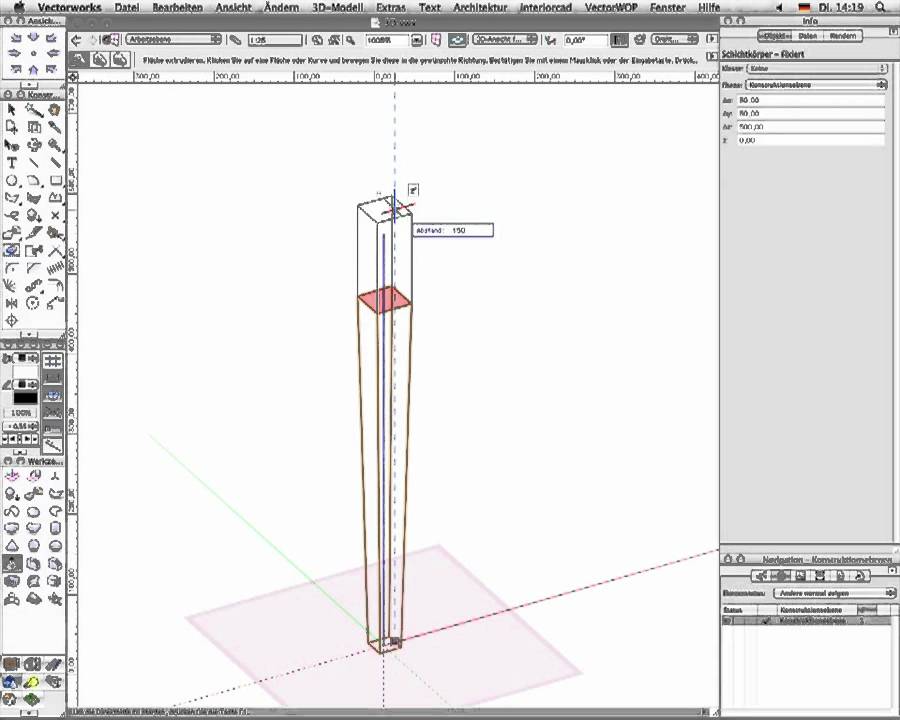Select the mirror tool
The image size is (900, 720).
click(11, 303)
